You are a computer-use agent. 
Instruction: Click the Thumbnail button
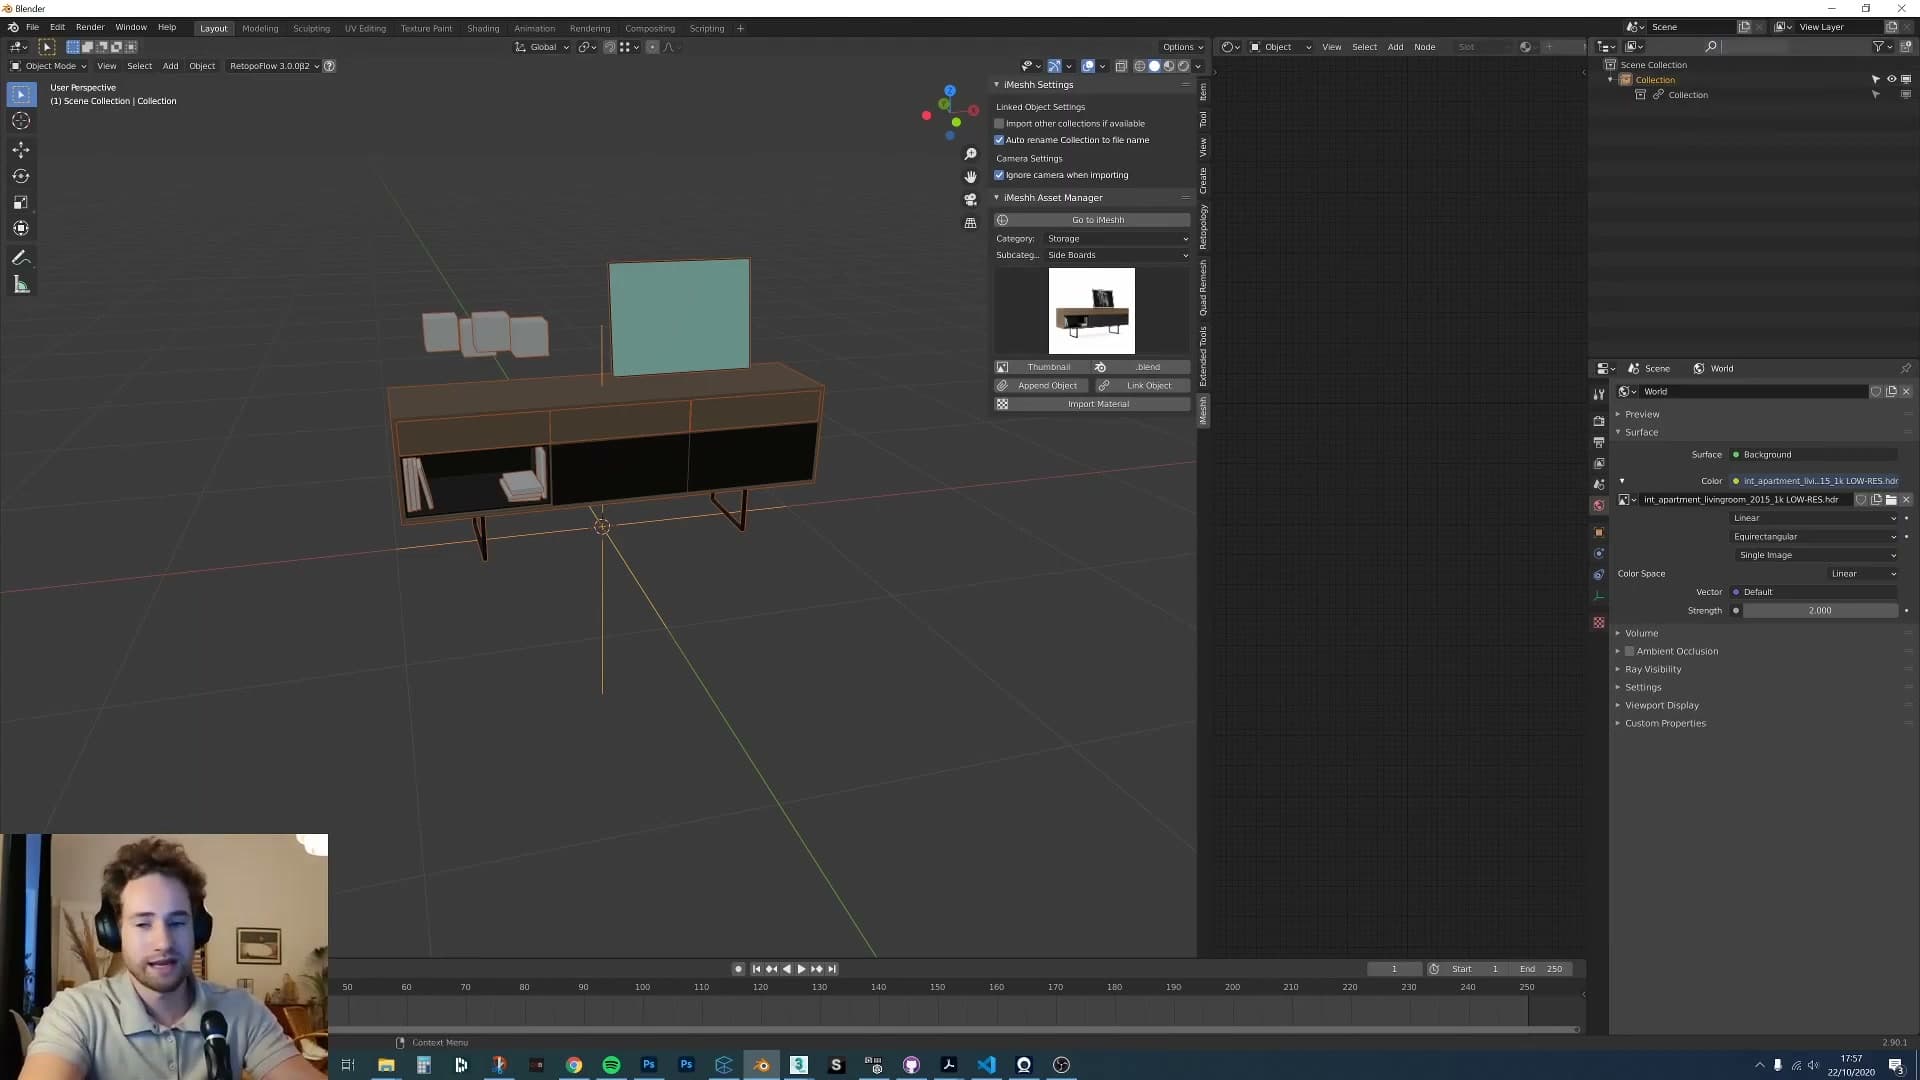1041,367
